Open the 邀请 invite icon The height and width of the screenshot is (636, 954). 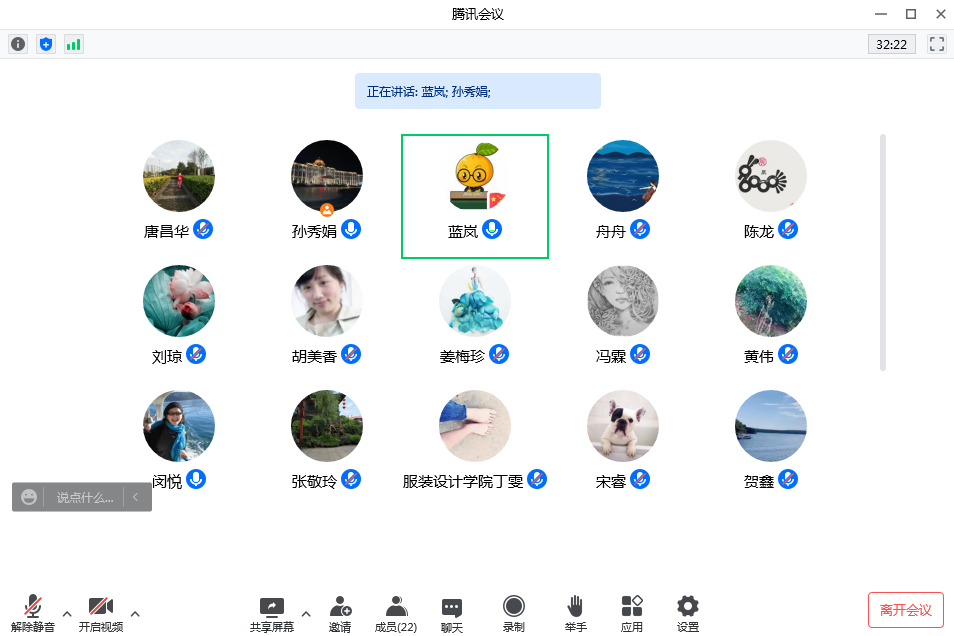pos(340,613)
